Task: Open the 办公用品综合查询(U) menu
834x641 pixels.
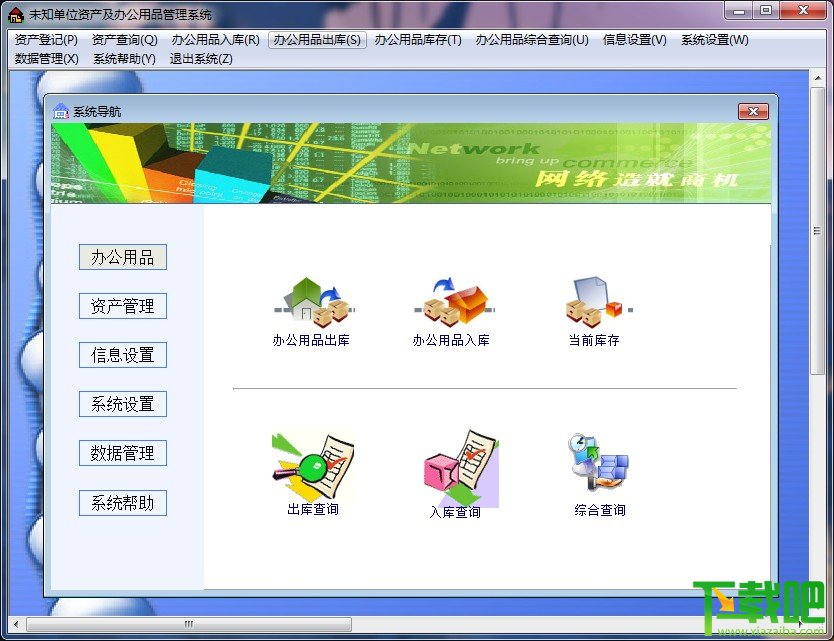Action: (532, 40)
